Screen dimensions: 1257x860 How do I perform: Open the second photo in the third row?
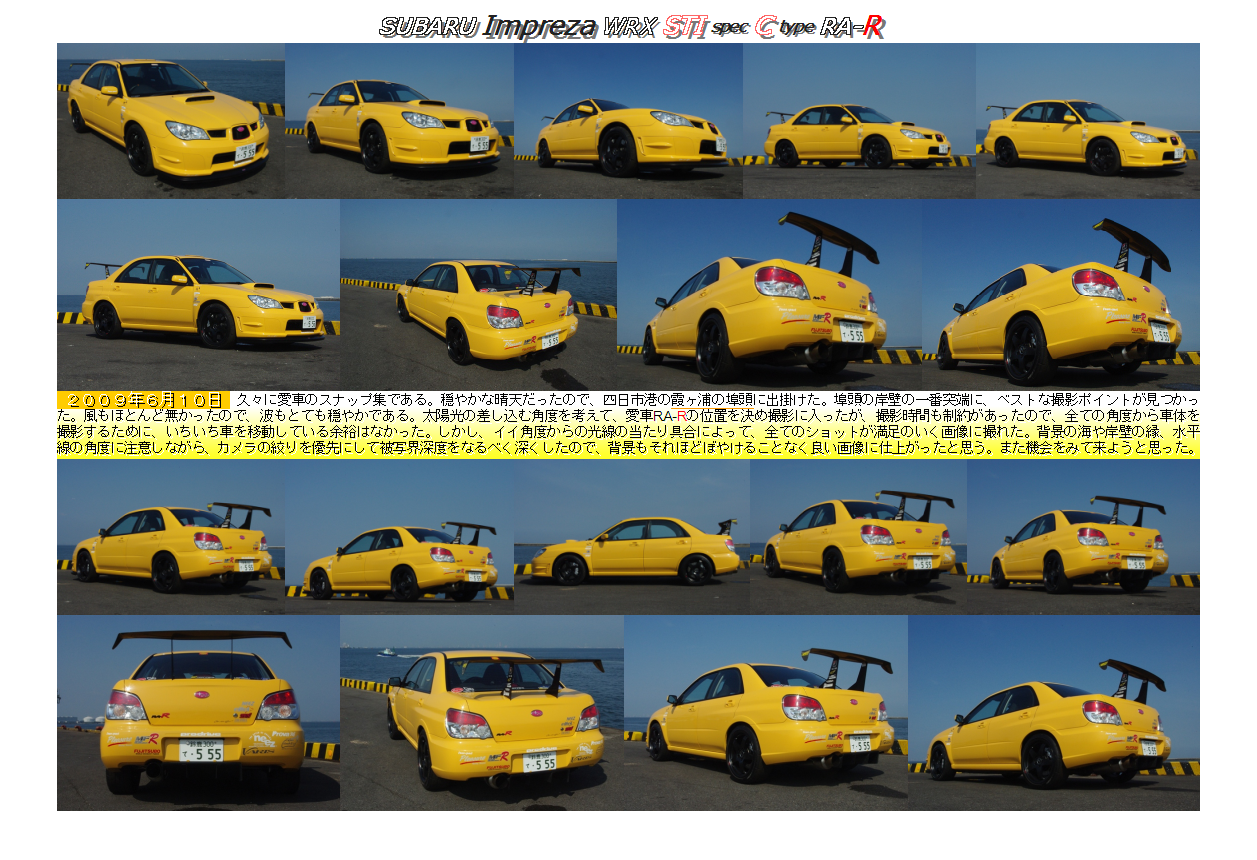click(x=399, y=537)
